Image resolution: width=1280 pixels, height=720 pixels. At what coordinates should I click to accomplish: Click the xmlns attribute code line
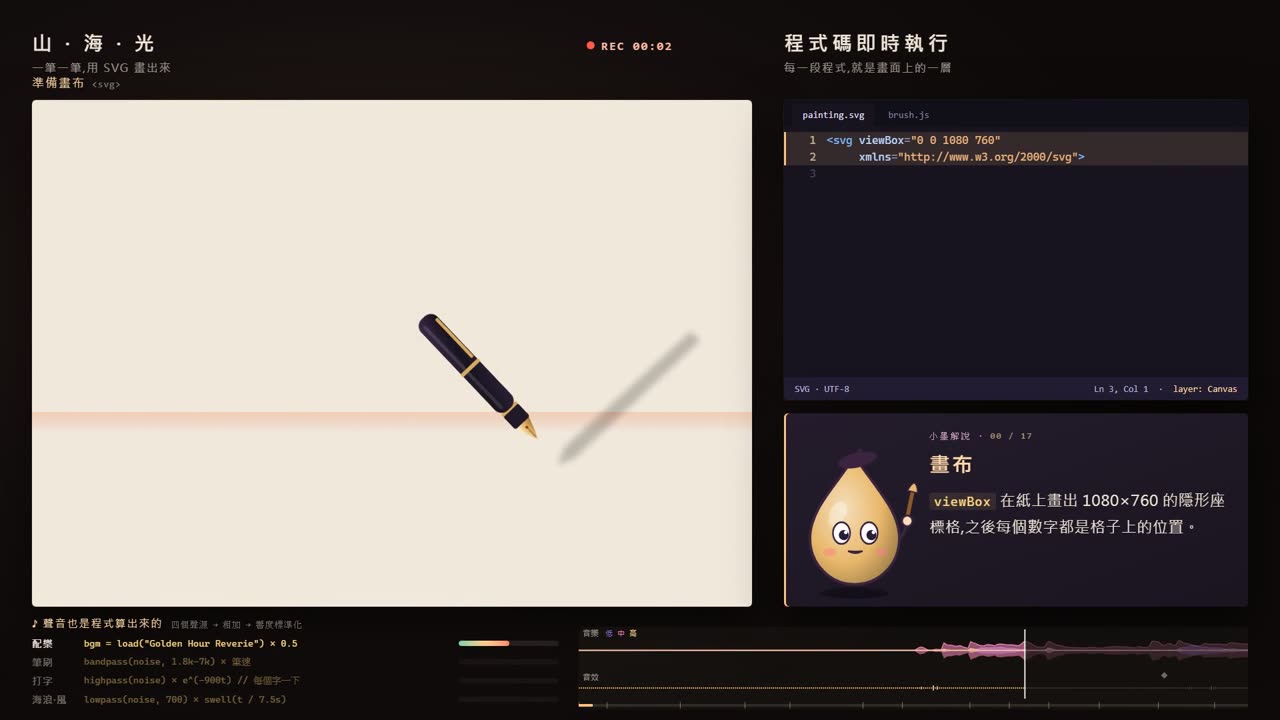point(971,157)
